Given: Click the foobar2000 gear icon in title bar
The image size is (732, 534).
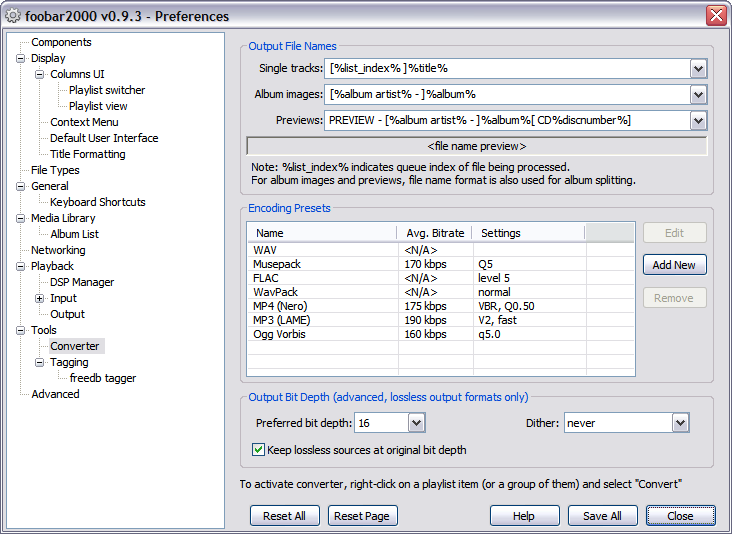Looking at the screenshot, I should coord(13,16).
